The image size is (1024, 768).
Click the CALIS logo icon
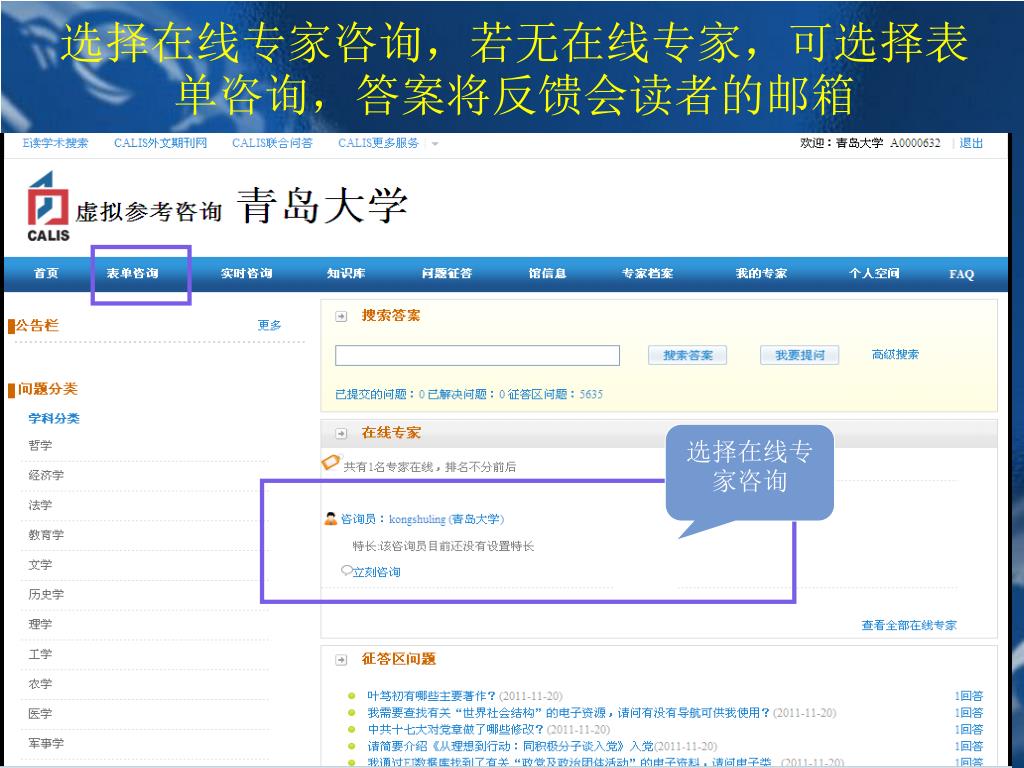[x=48, y=206]
